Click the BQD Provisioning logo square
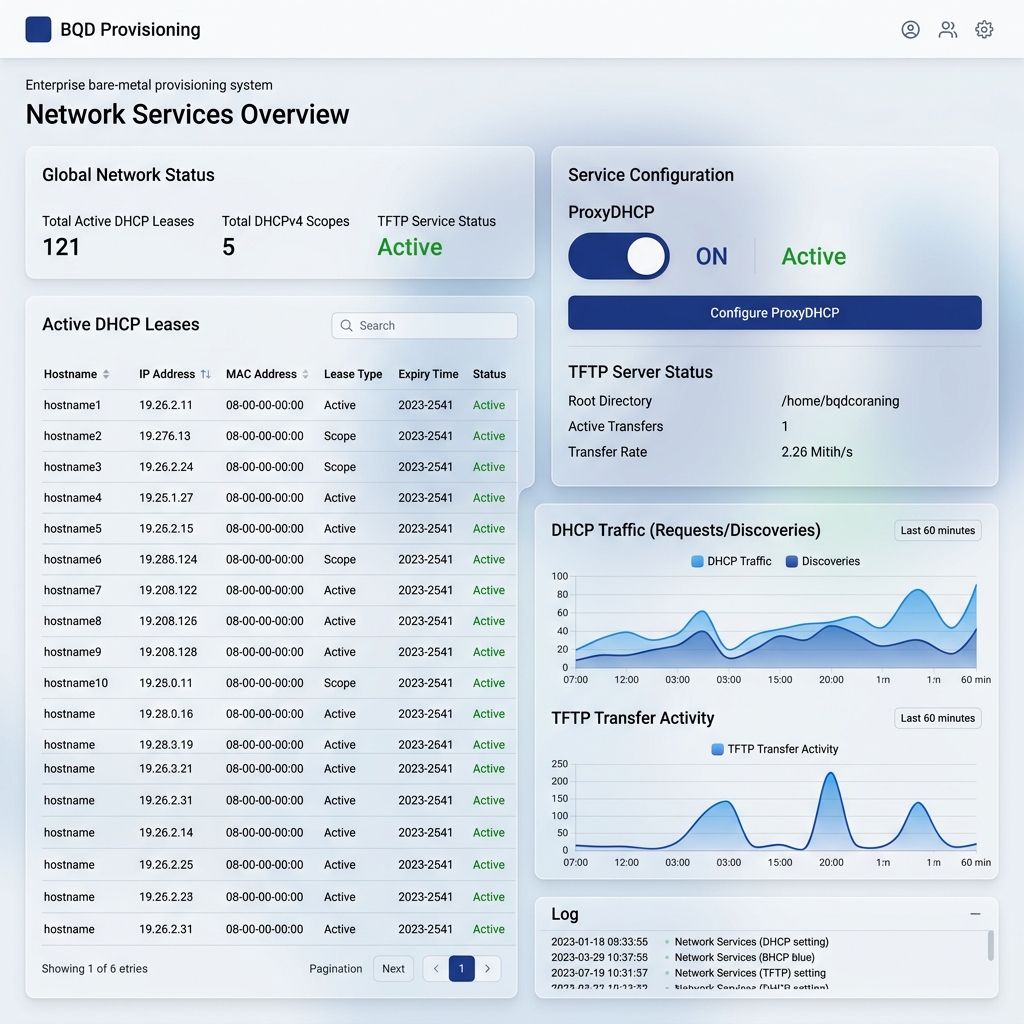Screen dimensions: 1024x1024 [39, 29]
